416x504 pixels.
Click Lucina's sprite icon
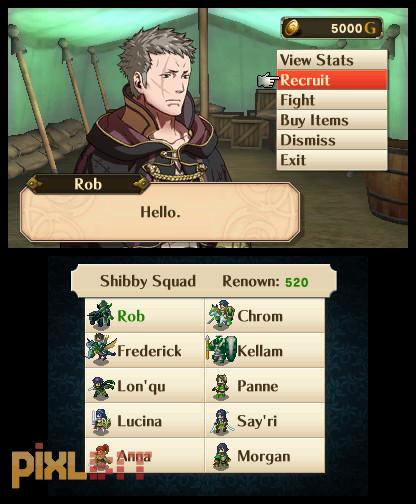click(x=101, y=422)
